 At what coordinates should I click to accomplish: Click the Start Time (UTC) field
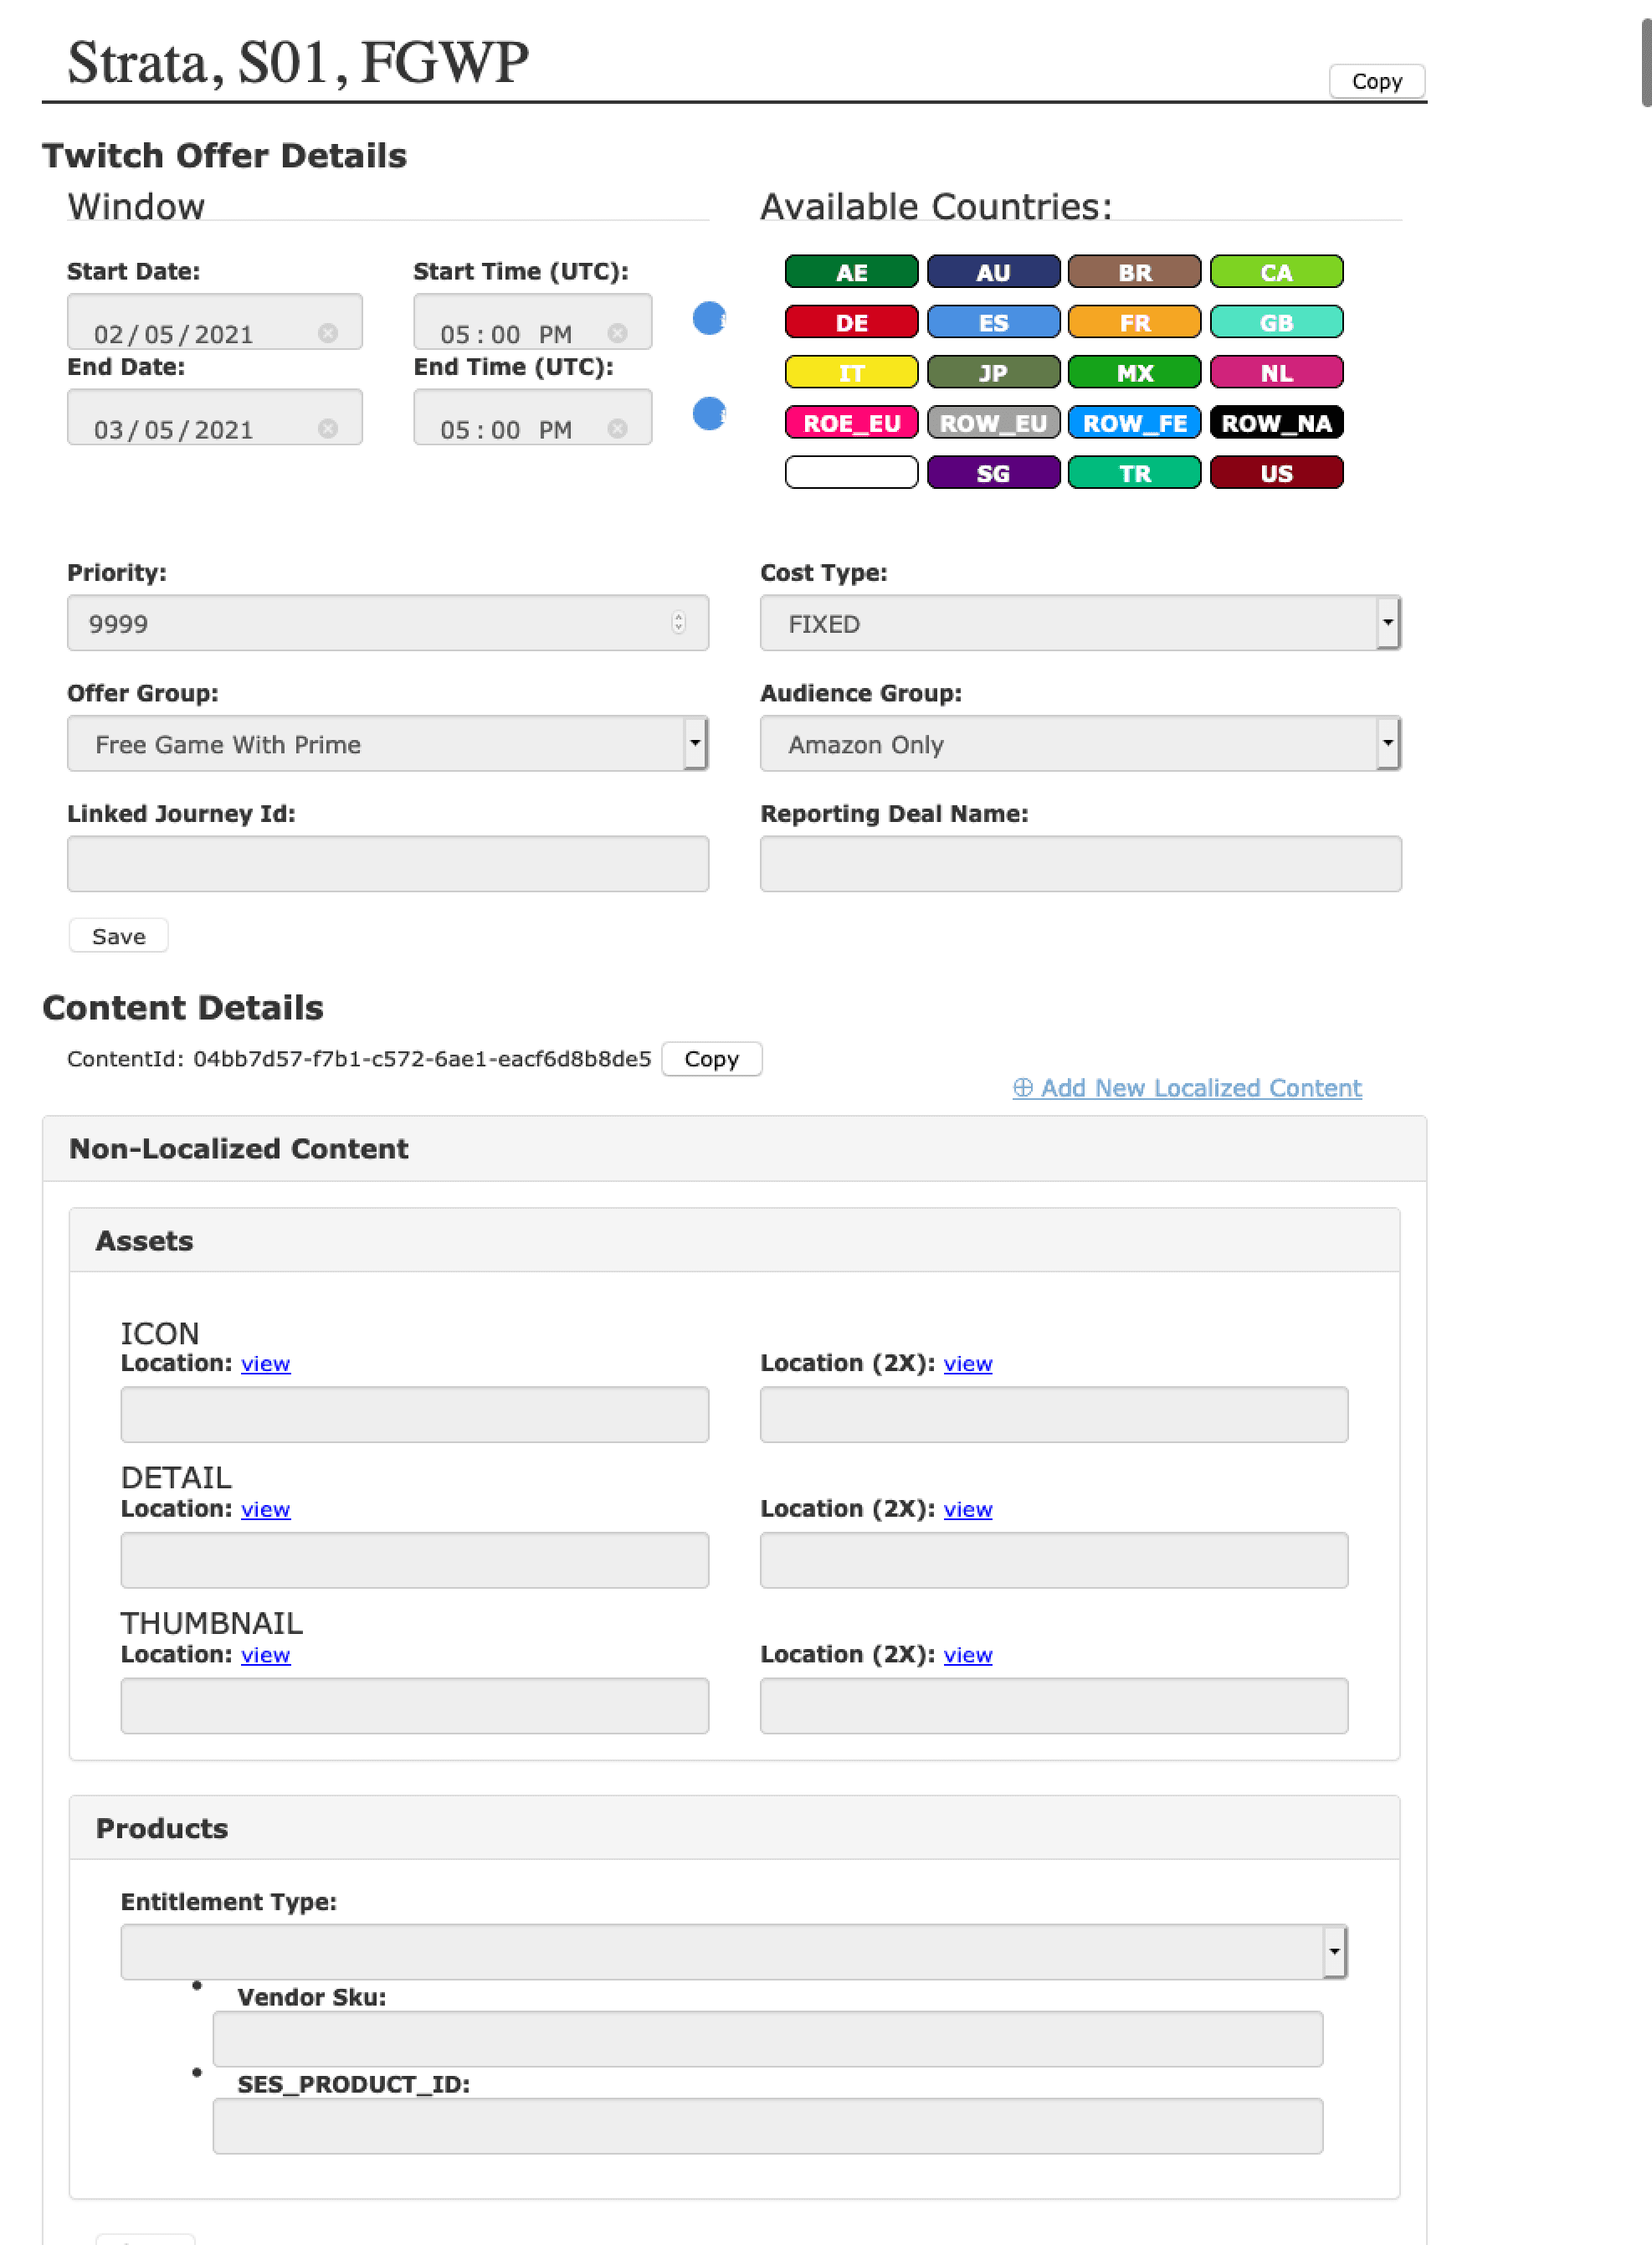(x=532, y=321)
